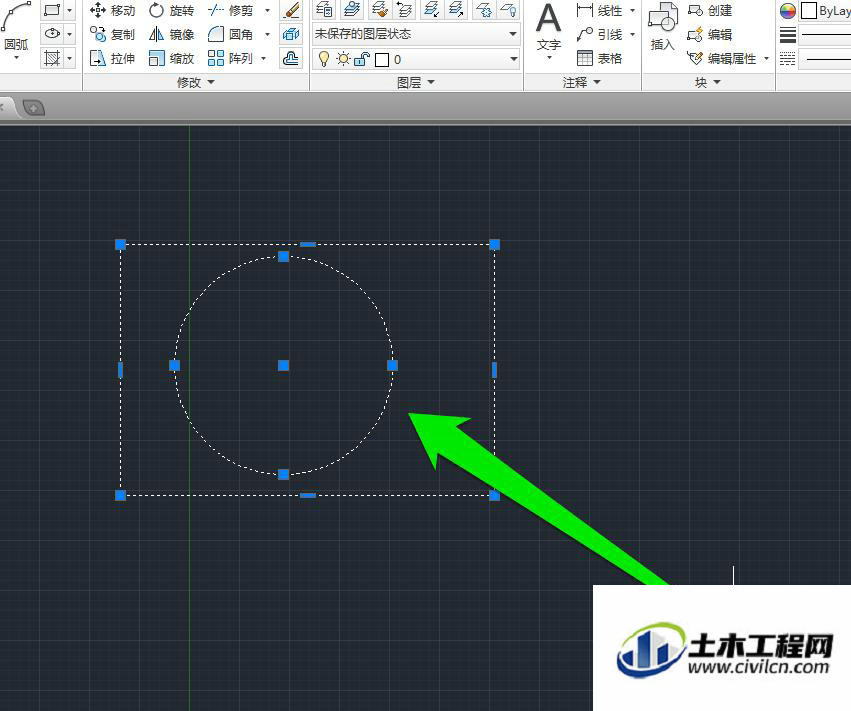Click the Layer Freeze icon
Screen dimensions: 851x711
(x=484, y=9)
